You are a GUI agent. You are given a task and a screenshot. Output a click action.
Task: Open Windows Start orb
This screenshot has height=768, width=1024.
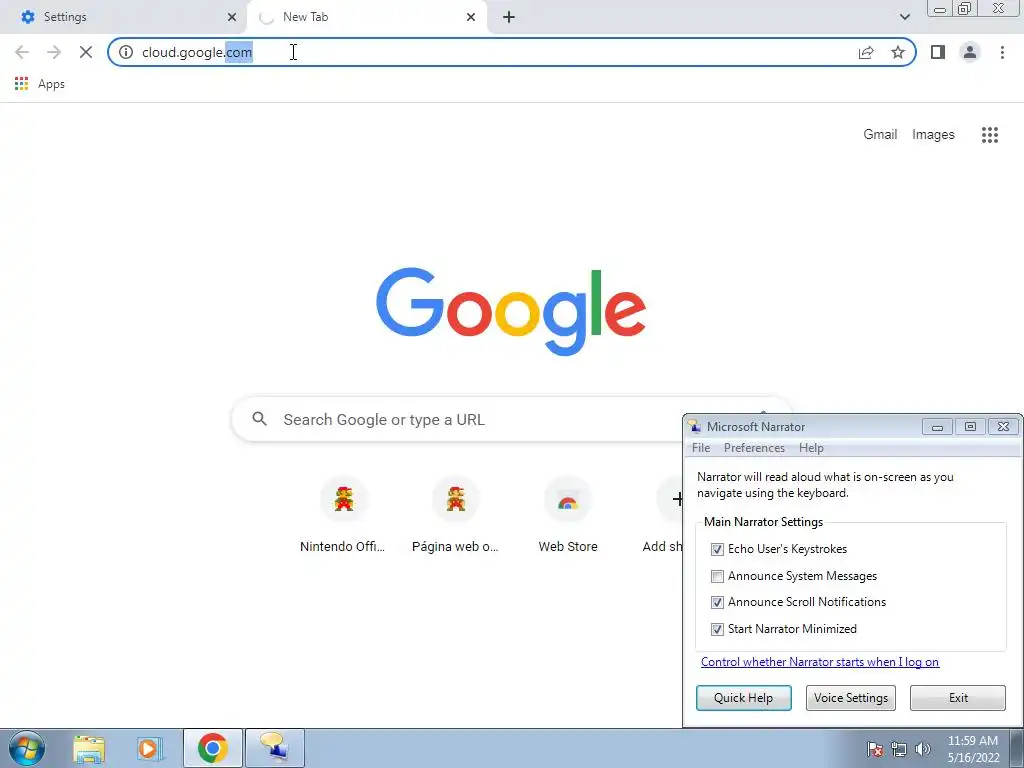(27, 748)
